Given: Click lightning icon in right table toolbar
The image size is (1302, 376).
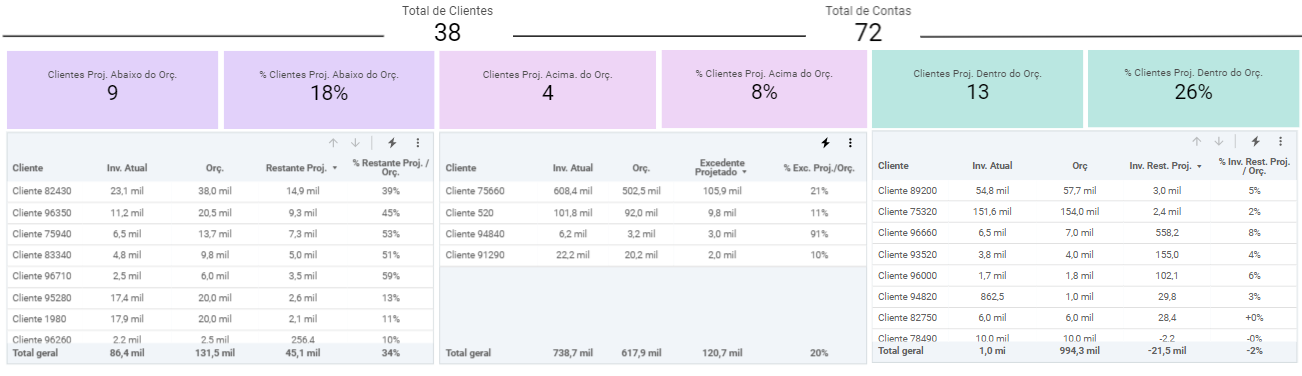Looking at the screenshot, I should click(x=1256, y=142).
